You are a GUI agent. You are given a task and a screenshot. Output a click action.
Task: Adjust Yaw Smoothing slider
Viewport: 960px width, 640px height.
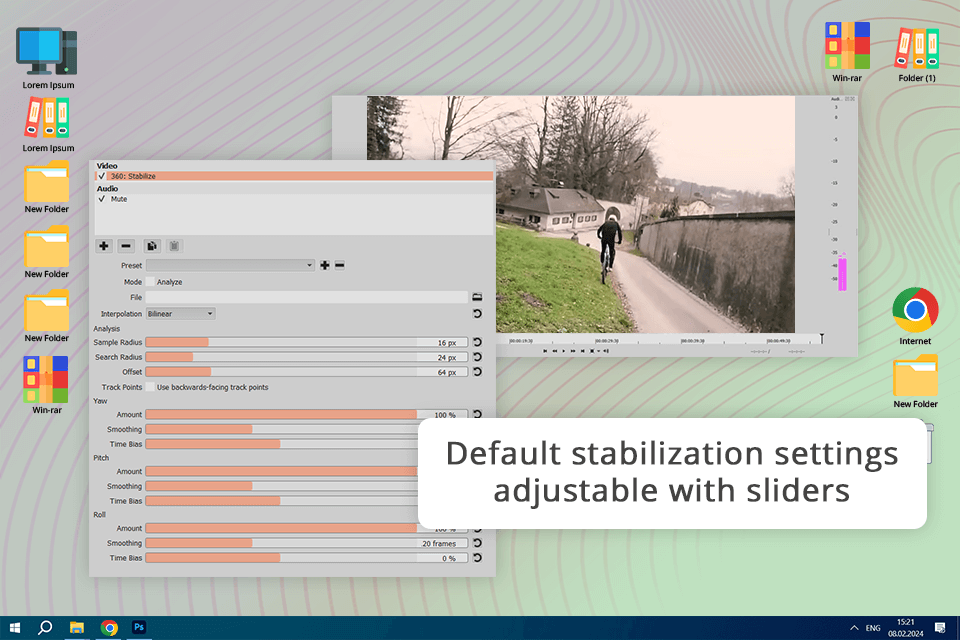(282, 429)
